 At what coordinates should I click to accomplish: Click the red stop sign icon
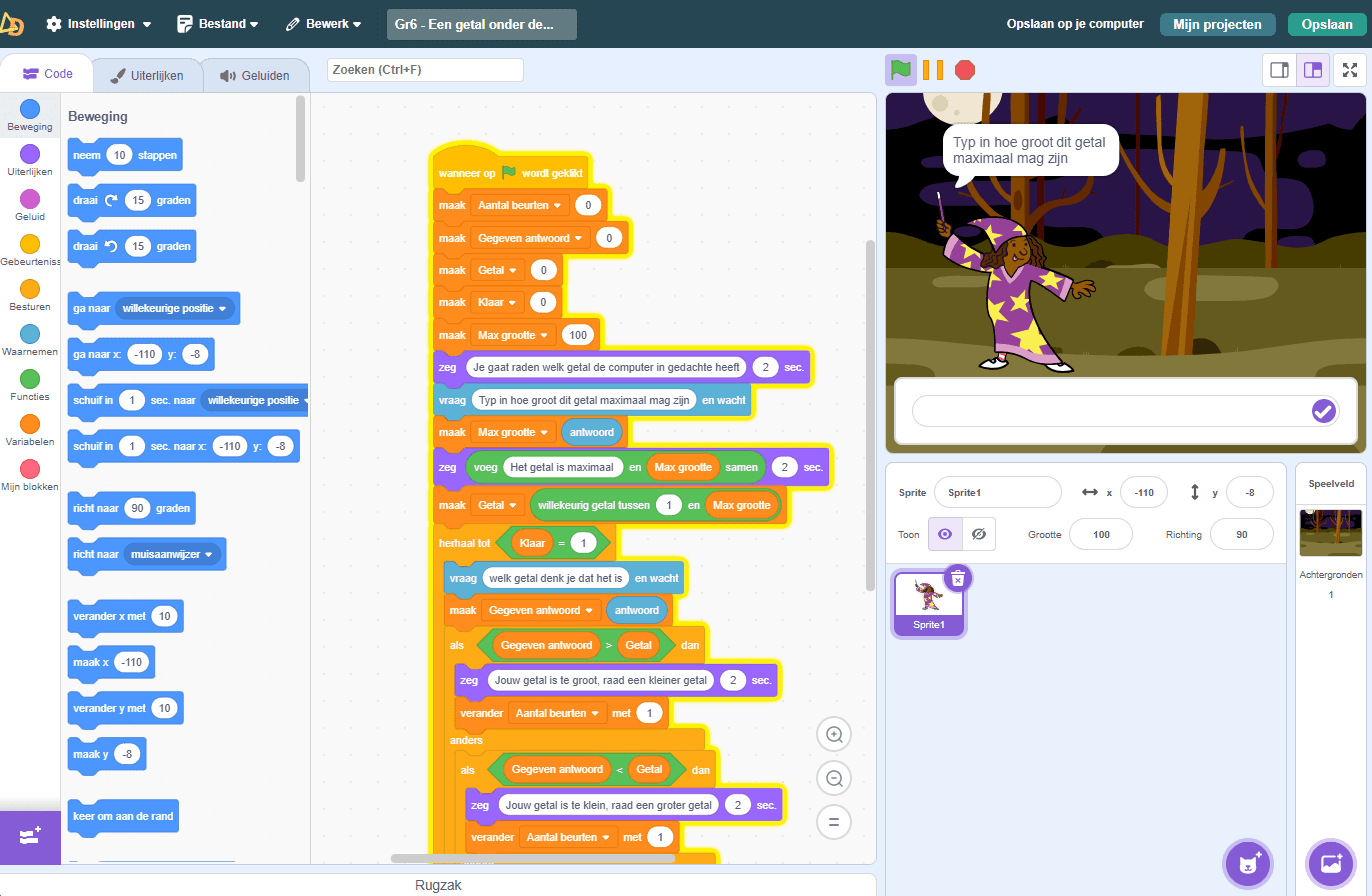click(965, 70)
